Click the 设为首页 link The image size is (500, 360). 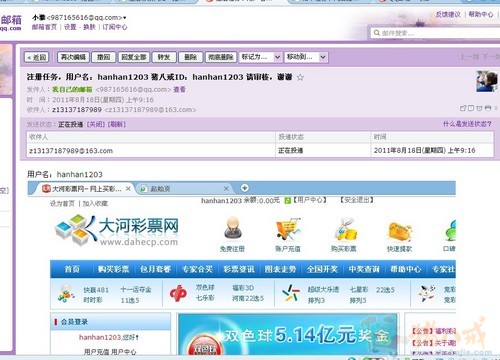[62, 204]
